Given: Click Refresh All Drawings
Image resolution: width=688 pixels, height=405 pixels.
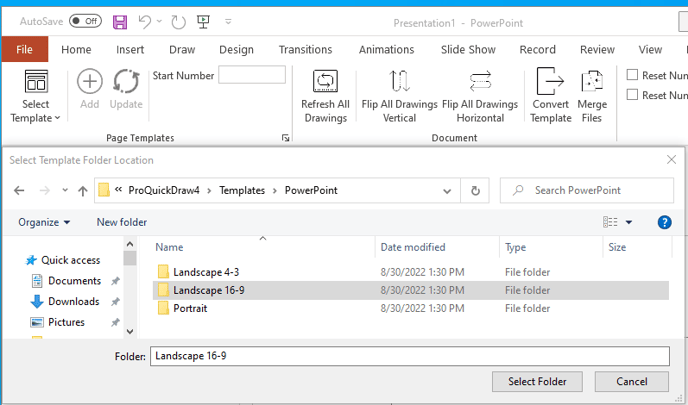Looking at the screenshot, I should click(325, 96).
